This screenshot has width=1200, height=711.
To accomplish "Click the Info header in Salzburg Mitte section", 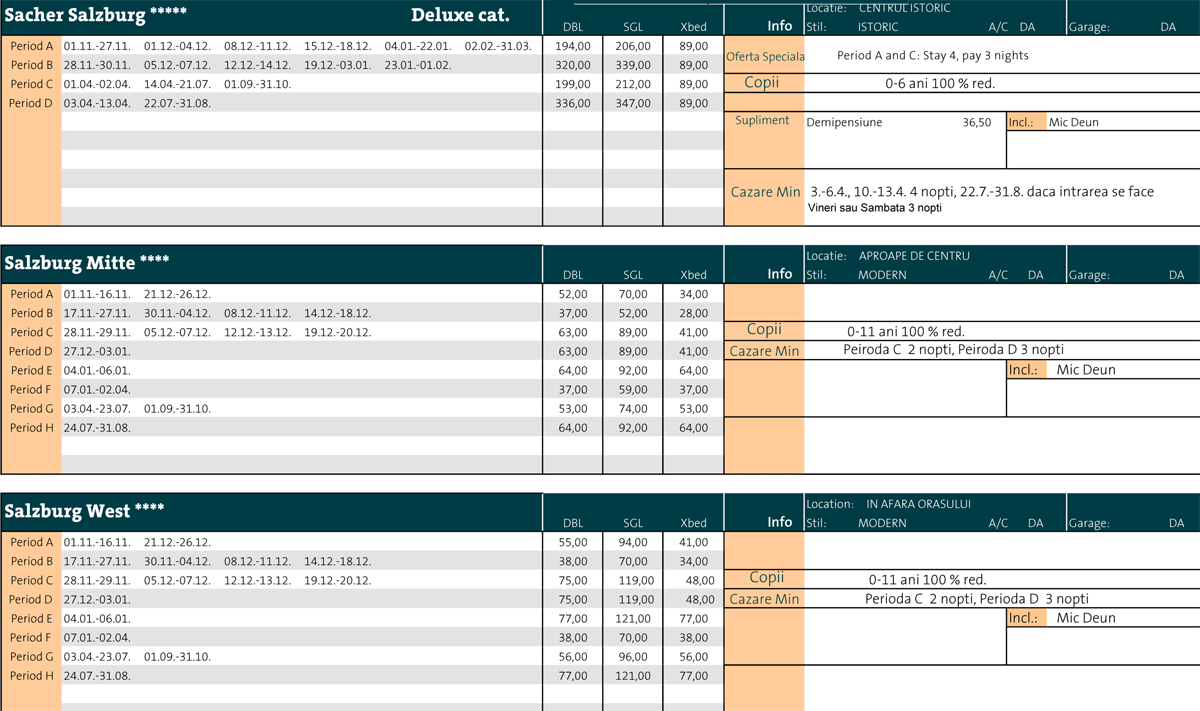I will [779, 273].
